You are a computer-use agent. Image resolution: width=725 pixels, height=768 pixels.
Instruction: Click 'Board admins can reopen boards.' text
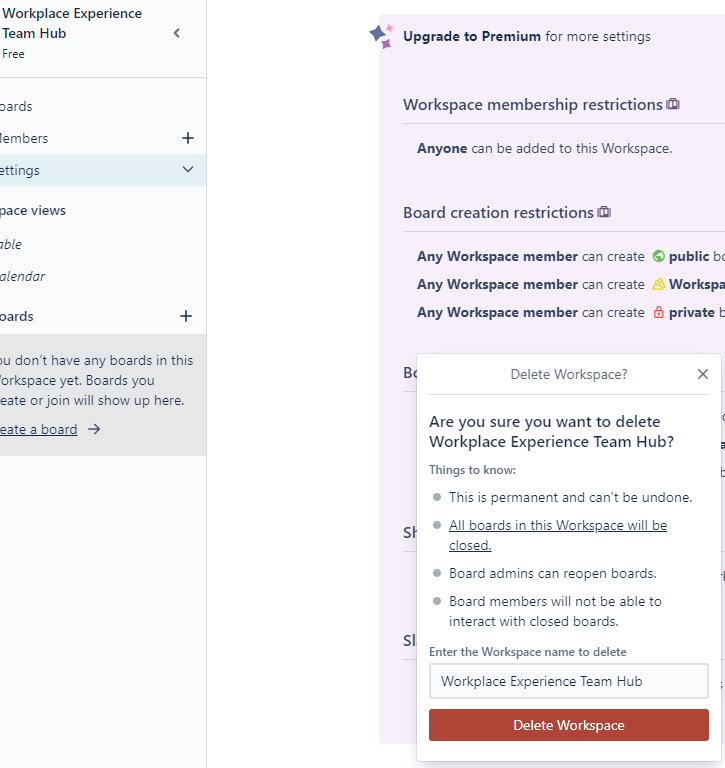[x=553, y=573]
